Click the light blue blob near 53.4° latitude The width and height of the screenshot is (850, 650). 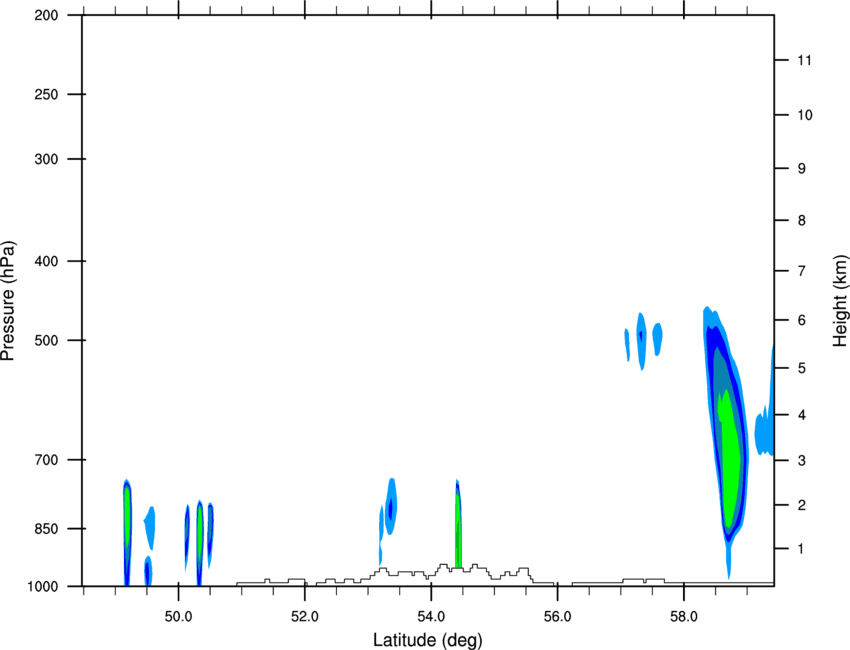point(391,505)
